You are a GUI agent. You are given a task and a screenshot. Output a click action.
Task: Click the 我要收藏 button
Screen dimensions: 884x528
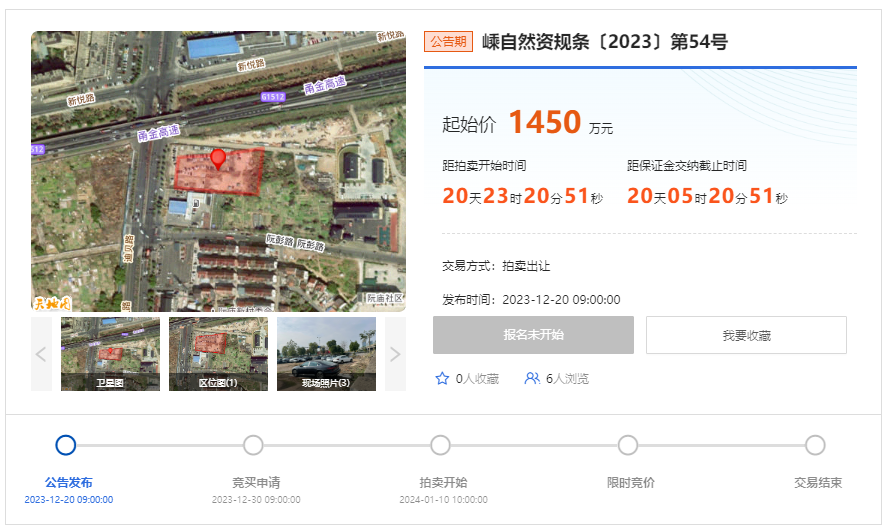(746, 335)
